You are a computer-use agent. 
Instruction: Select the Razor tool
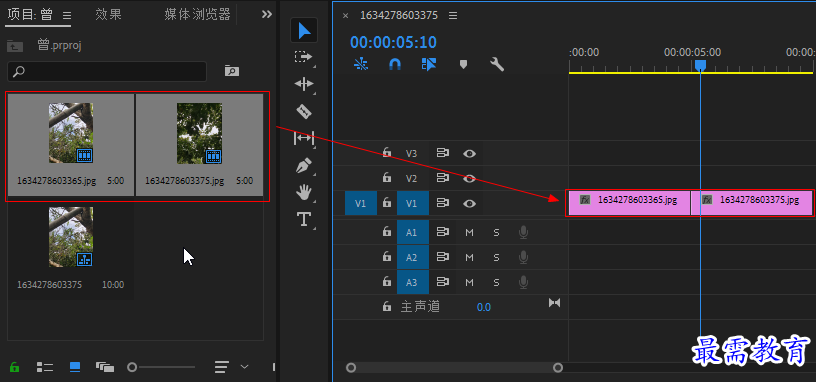[303, 111]
